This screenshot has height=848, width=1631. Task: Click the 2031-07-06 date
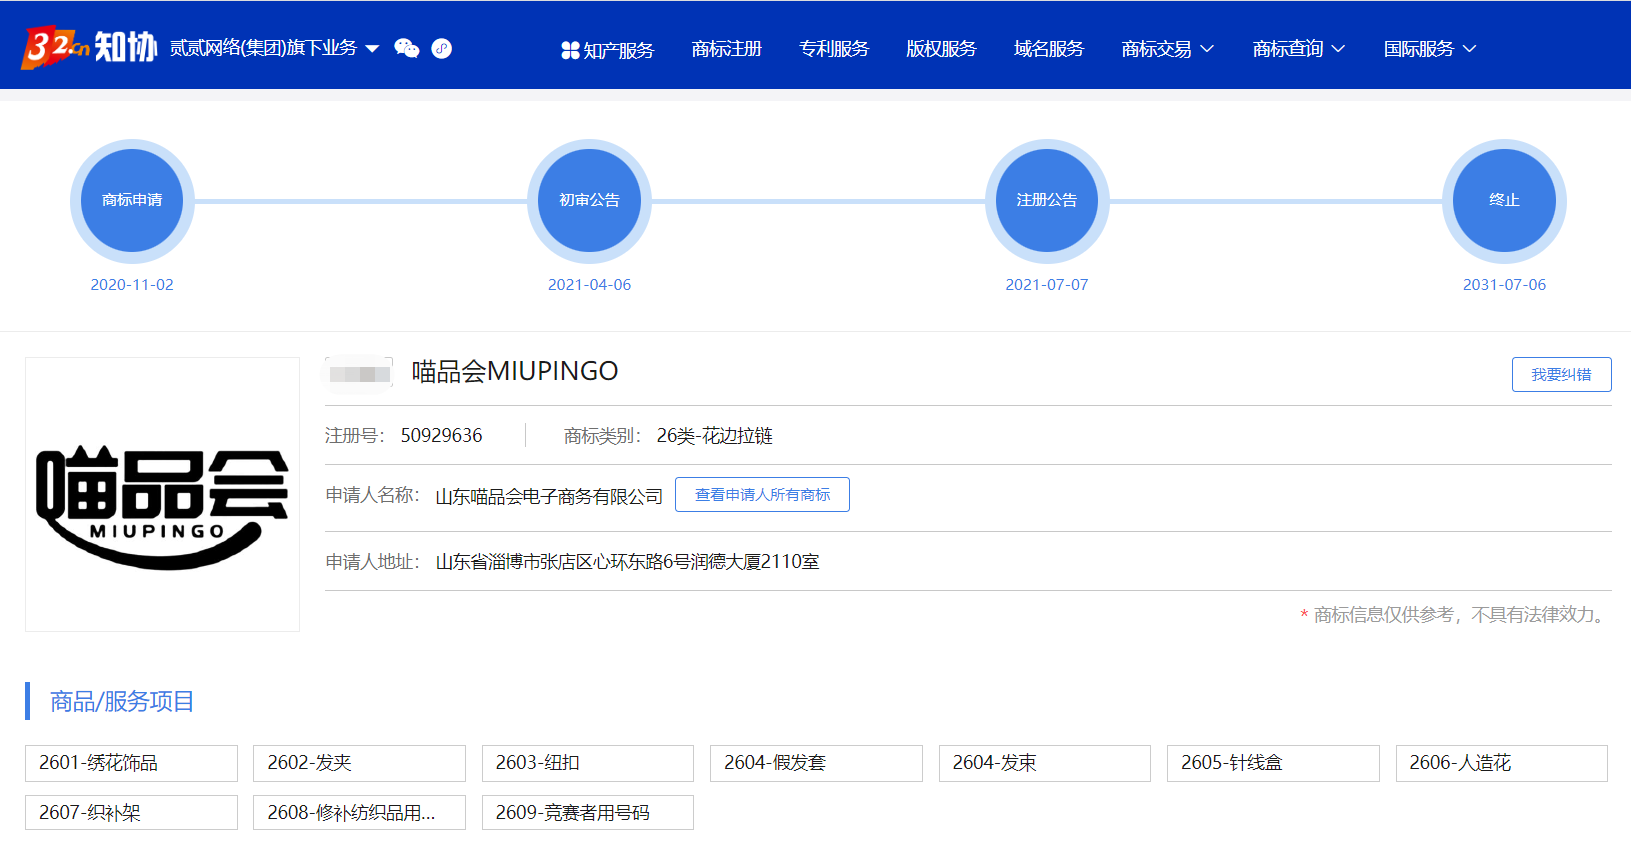click(1504, 284)
